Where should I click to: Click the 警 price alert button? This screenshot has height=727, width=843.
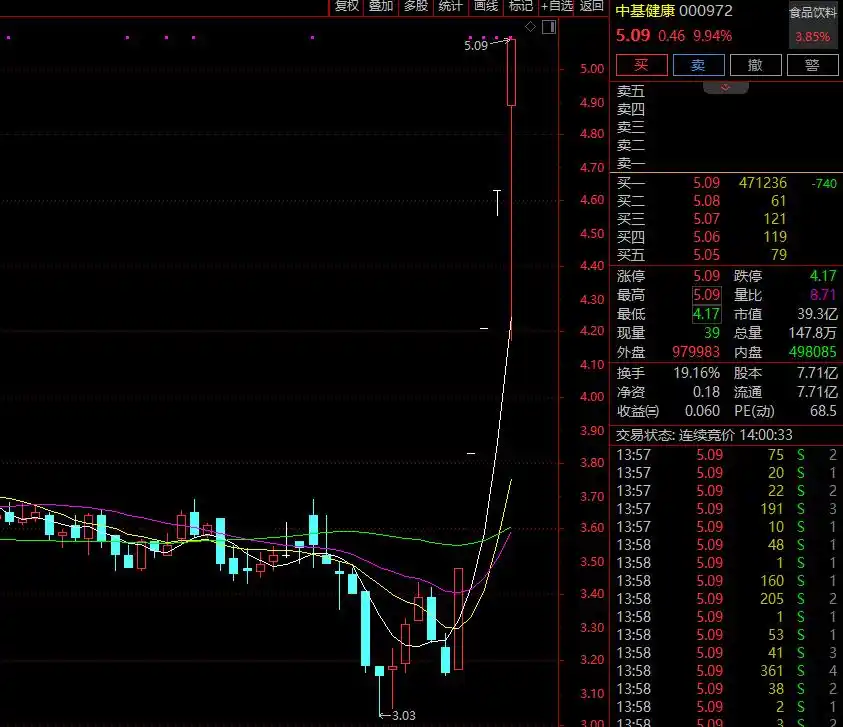pos(812,64)
